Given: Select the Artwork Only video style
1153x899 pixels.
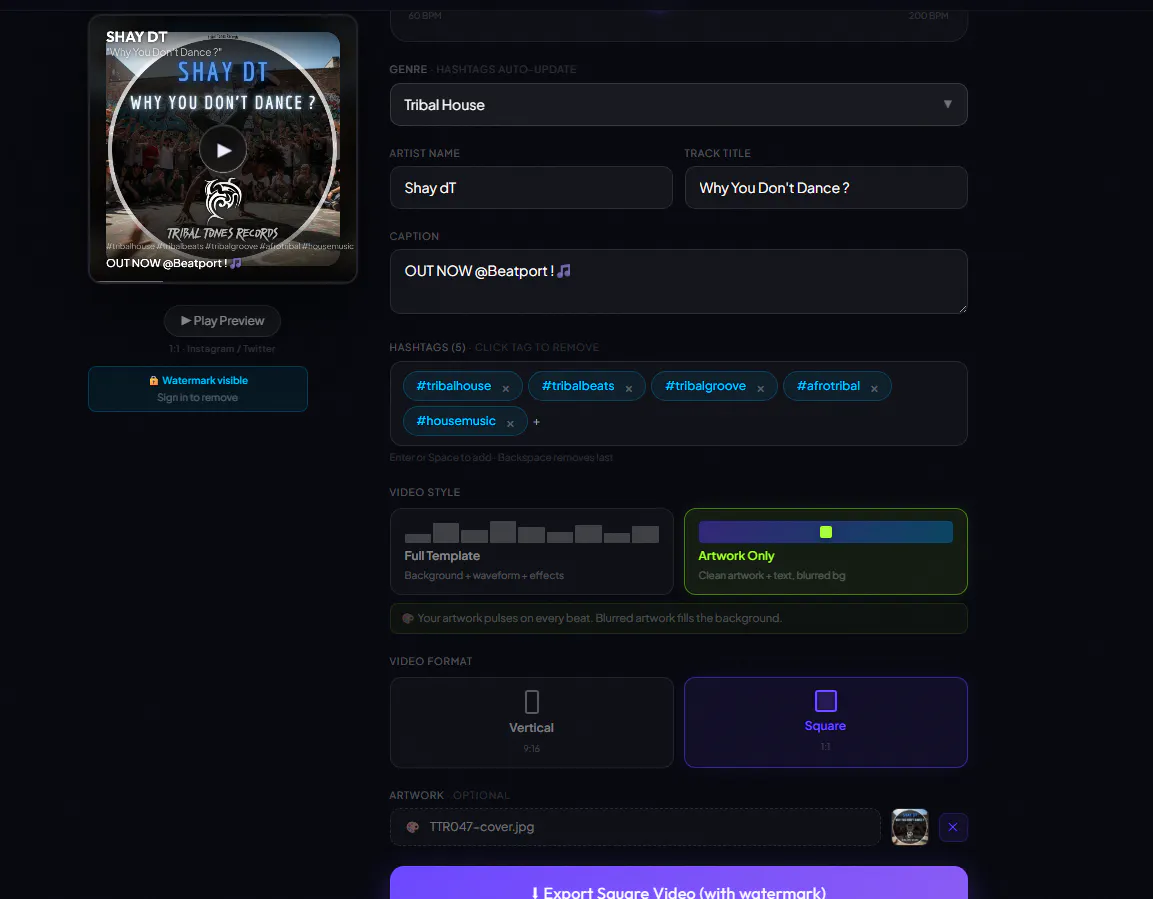Looking at the screenshot, I should point(826,551).
